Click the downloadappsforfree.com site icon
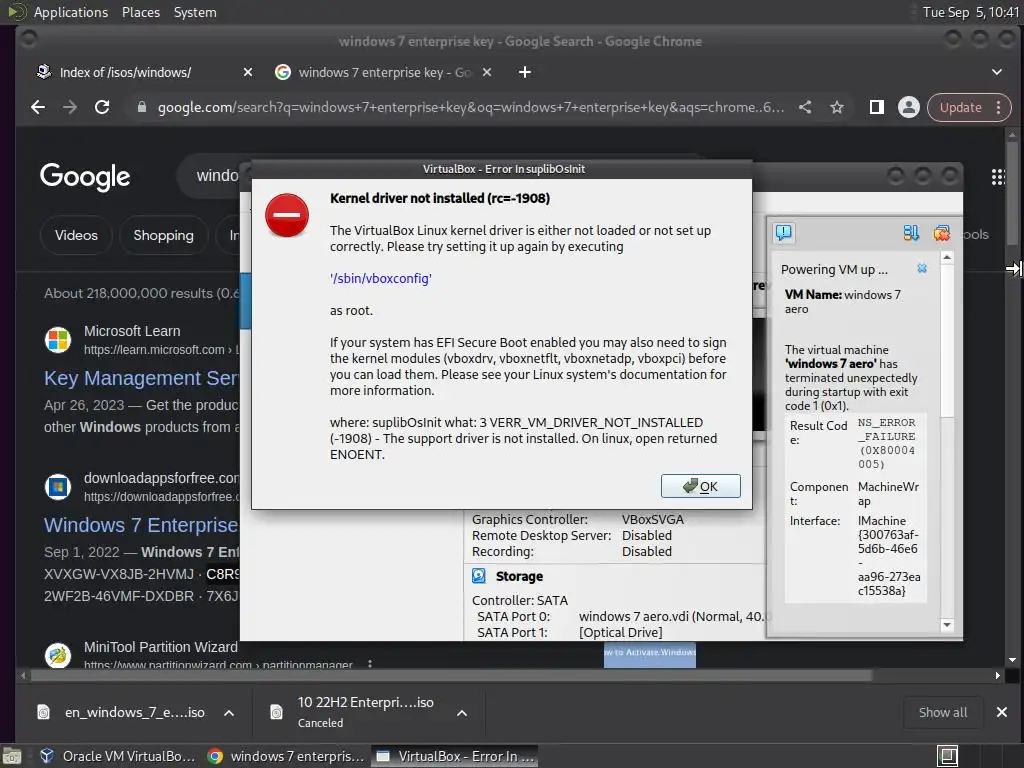Viewport: 1024px width, 768px height. pos(58,487)
